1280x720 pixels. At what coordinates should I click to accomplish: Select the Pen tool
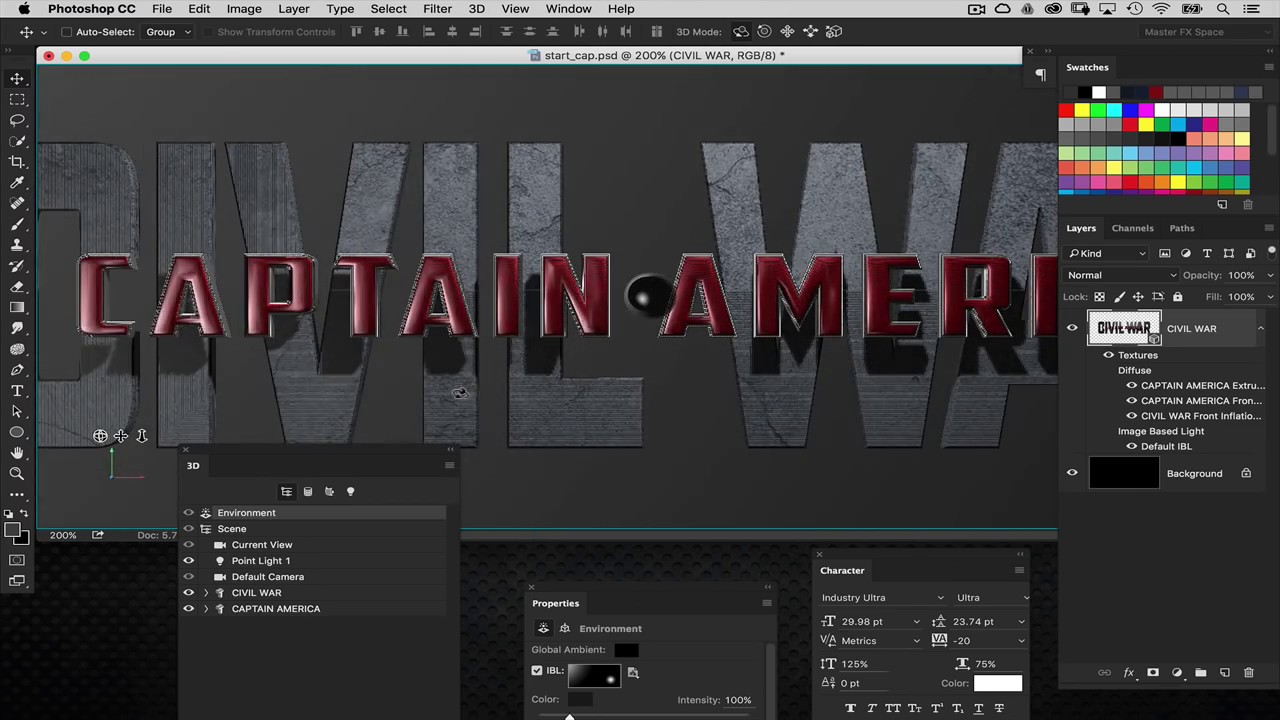point(17,370)
